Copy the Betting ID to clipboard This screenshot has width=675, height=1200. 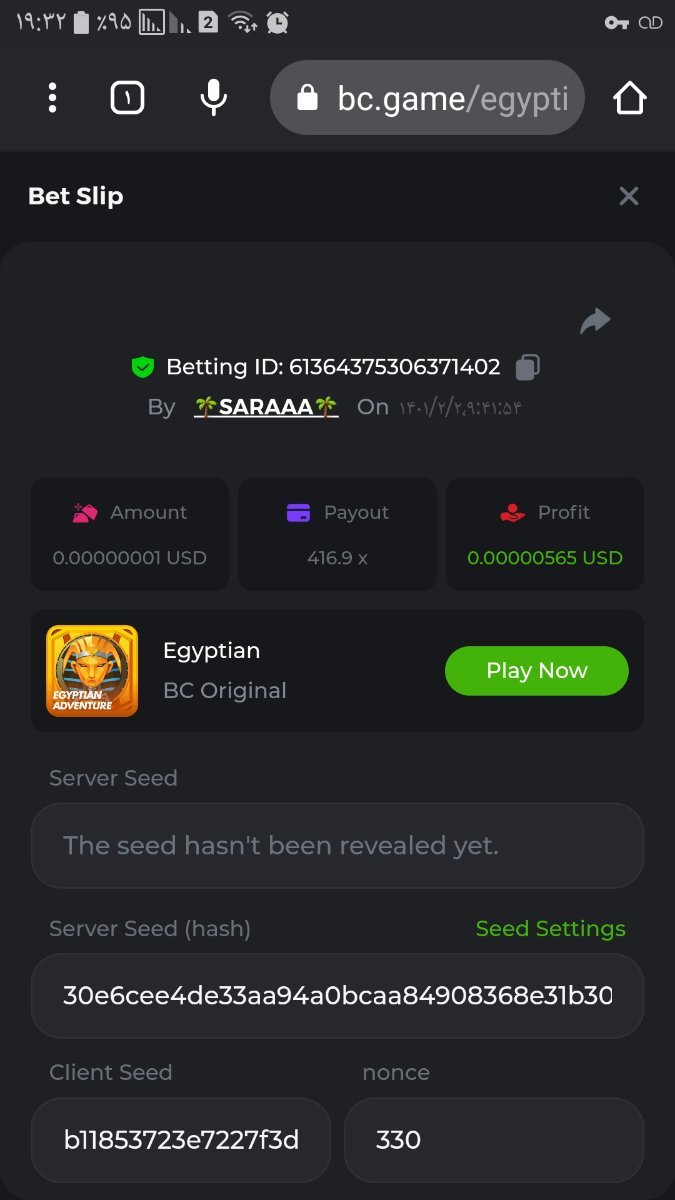[x=527, y=368]
